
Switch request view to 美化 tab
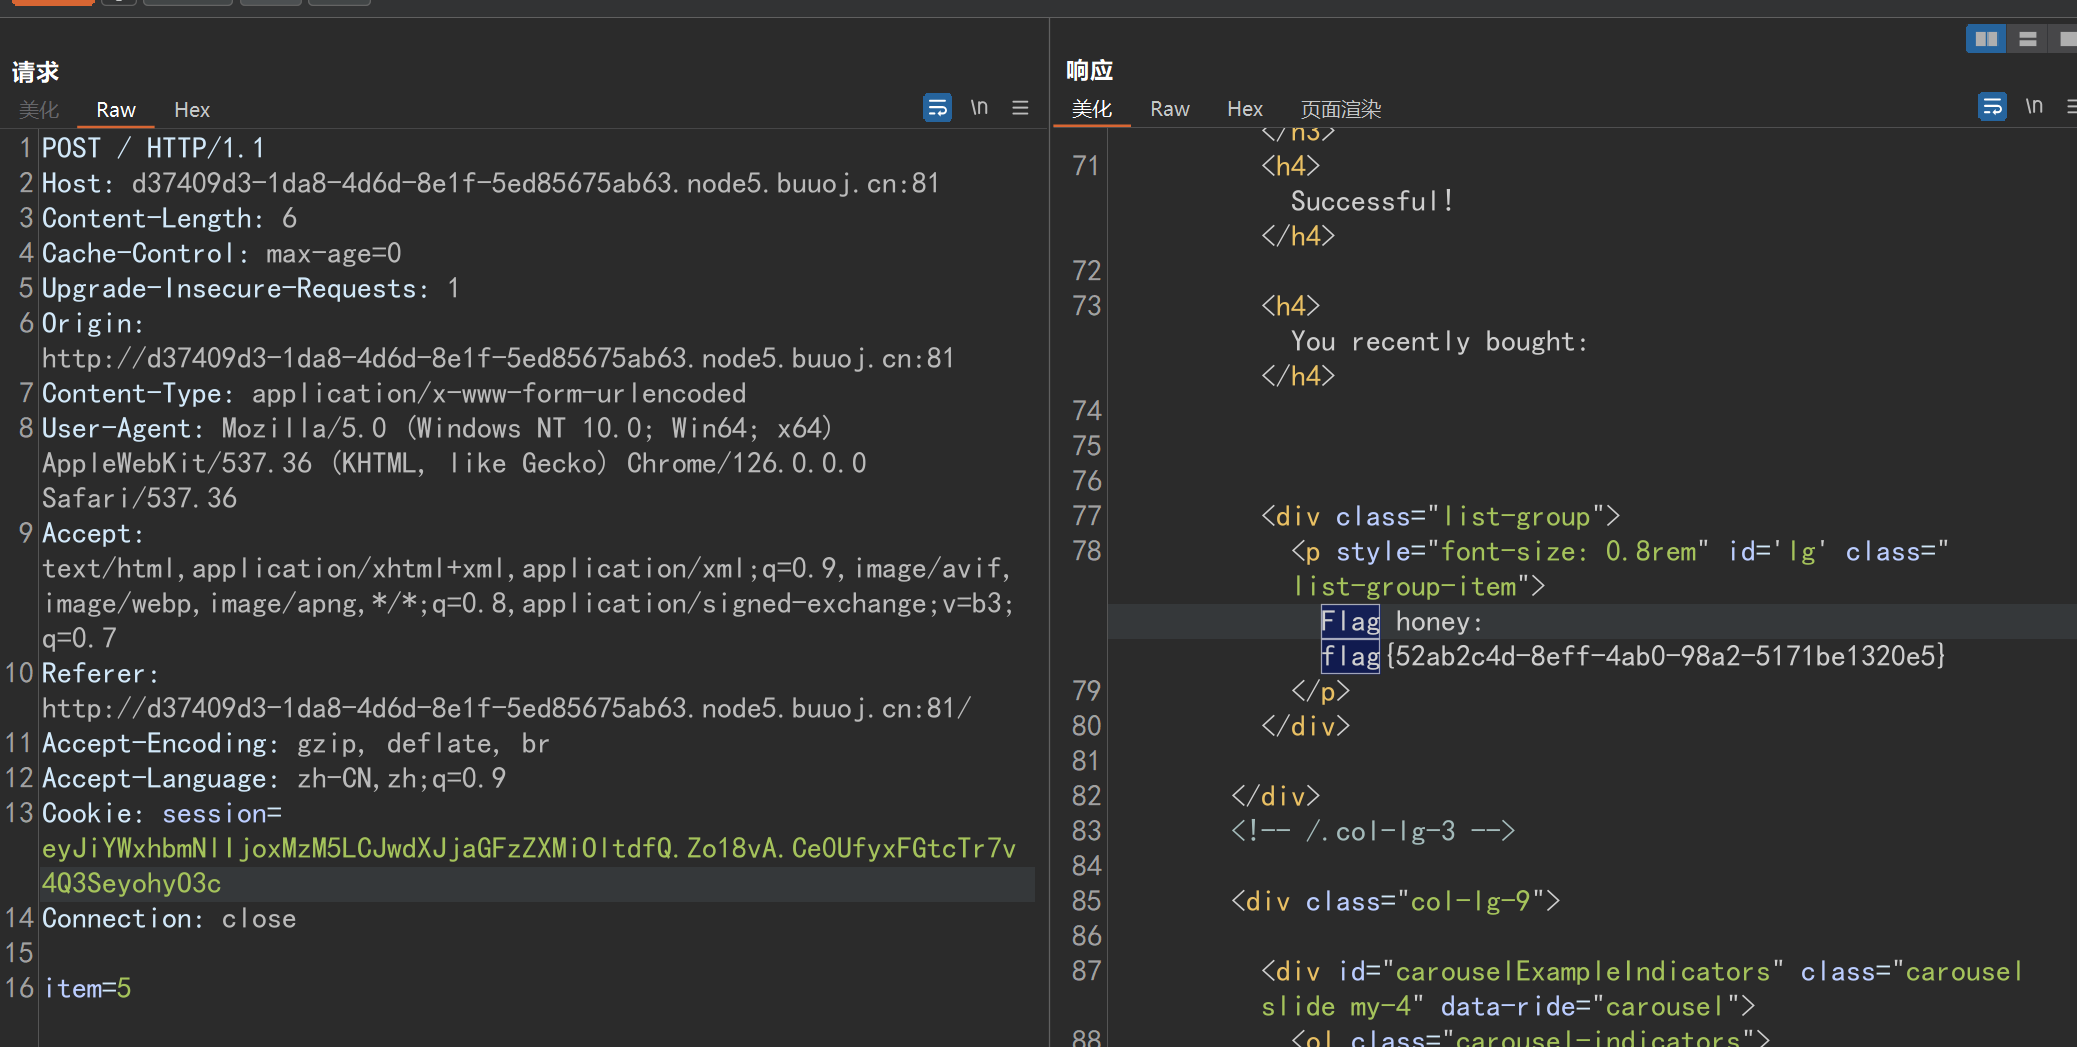click(x=39, y=110)
